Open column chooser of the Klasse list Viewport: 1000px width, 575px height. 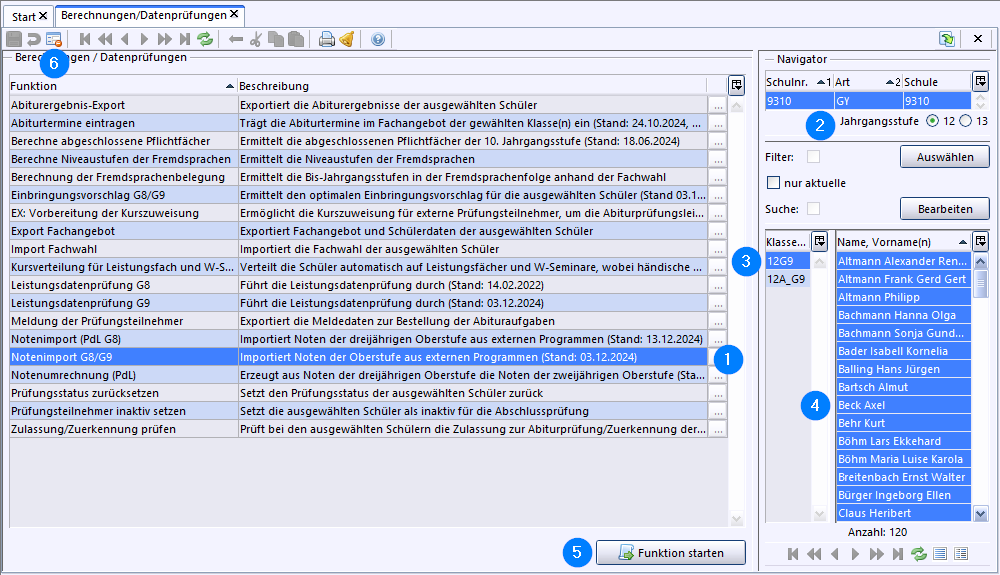[x=820, y=241]
